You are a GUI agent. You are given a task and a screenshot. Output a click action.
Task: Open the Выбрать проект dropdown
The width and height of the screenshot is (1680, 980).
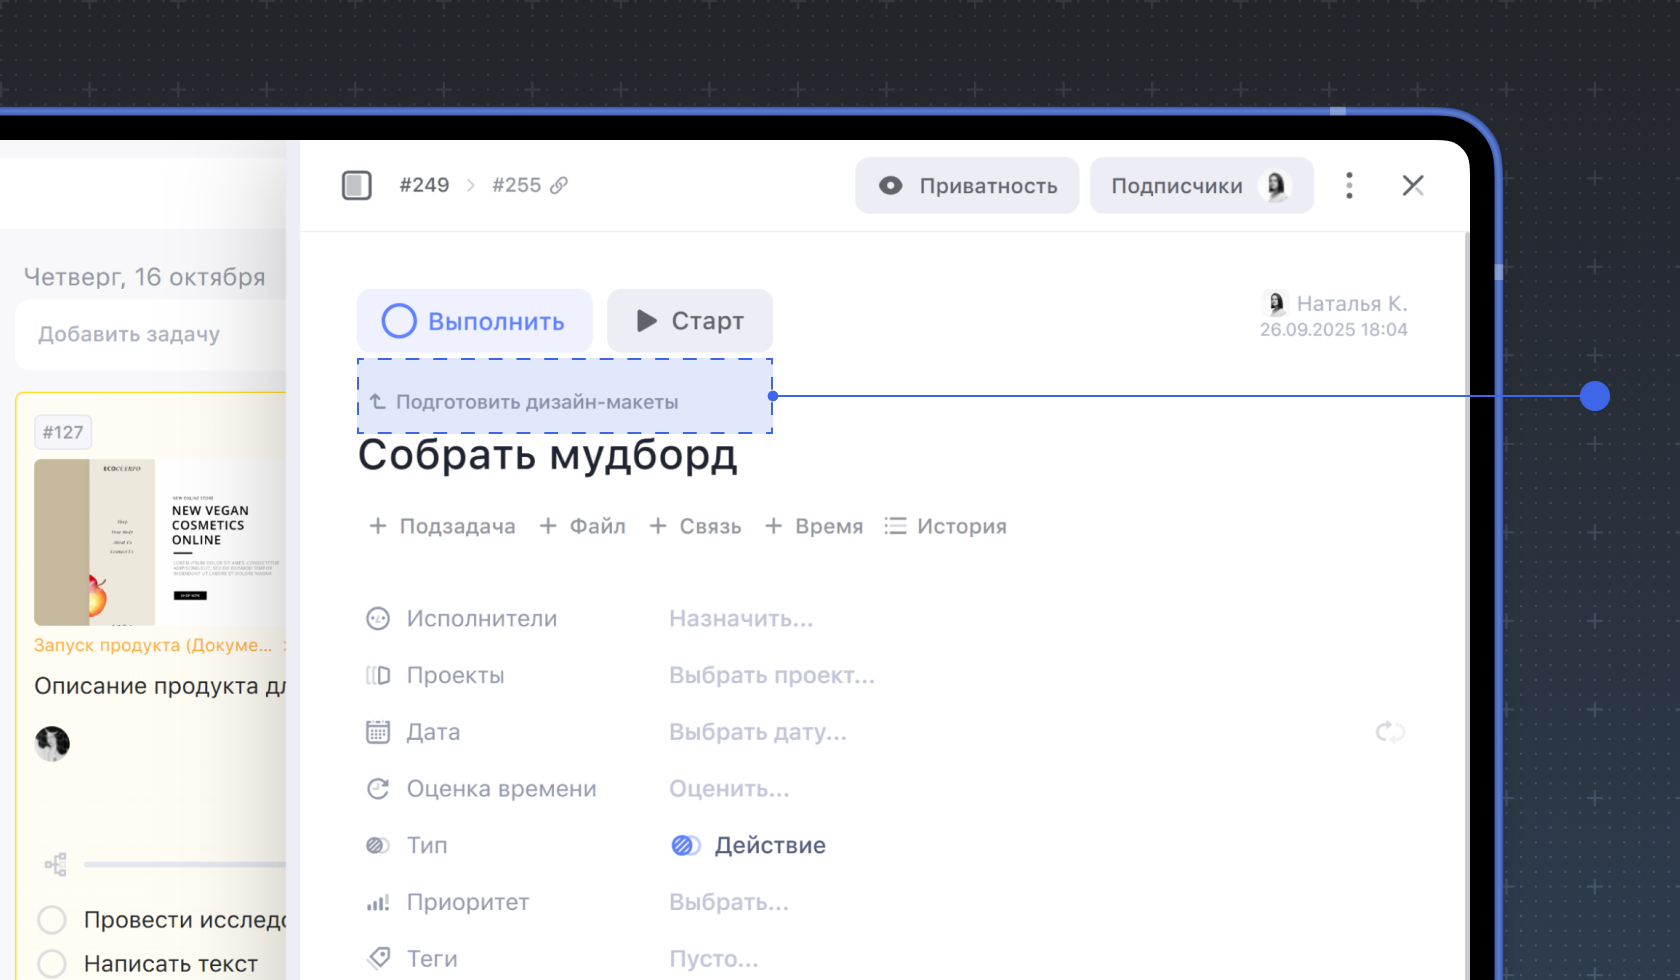point(771,676)
